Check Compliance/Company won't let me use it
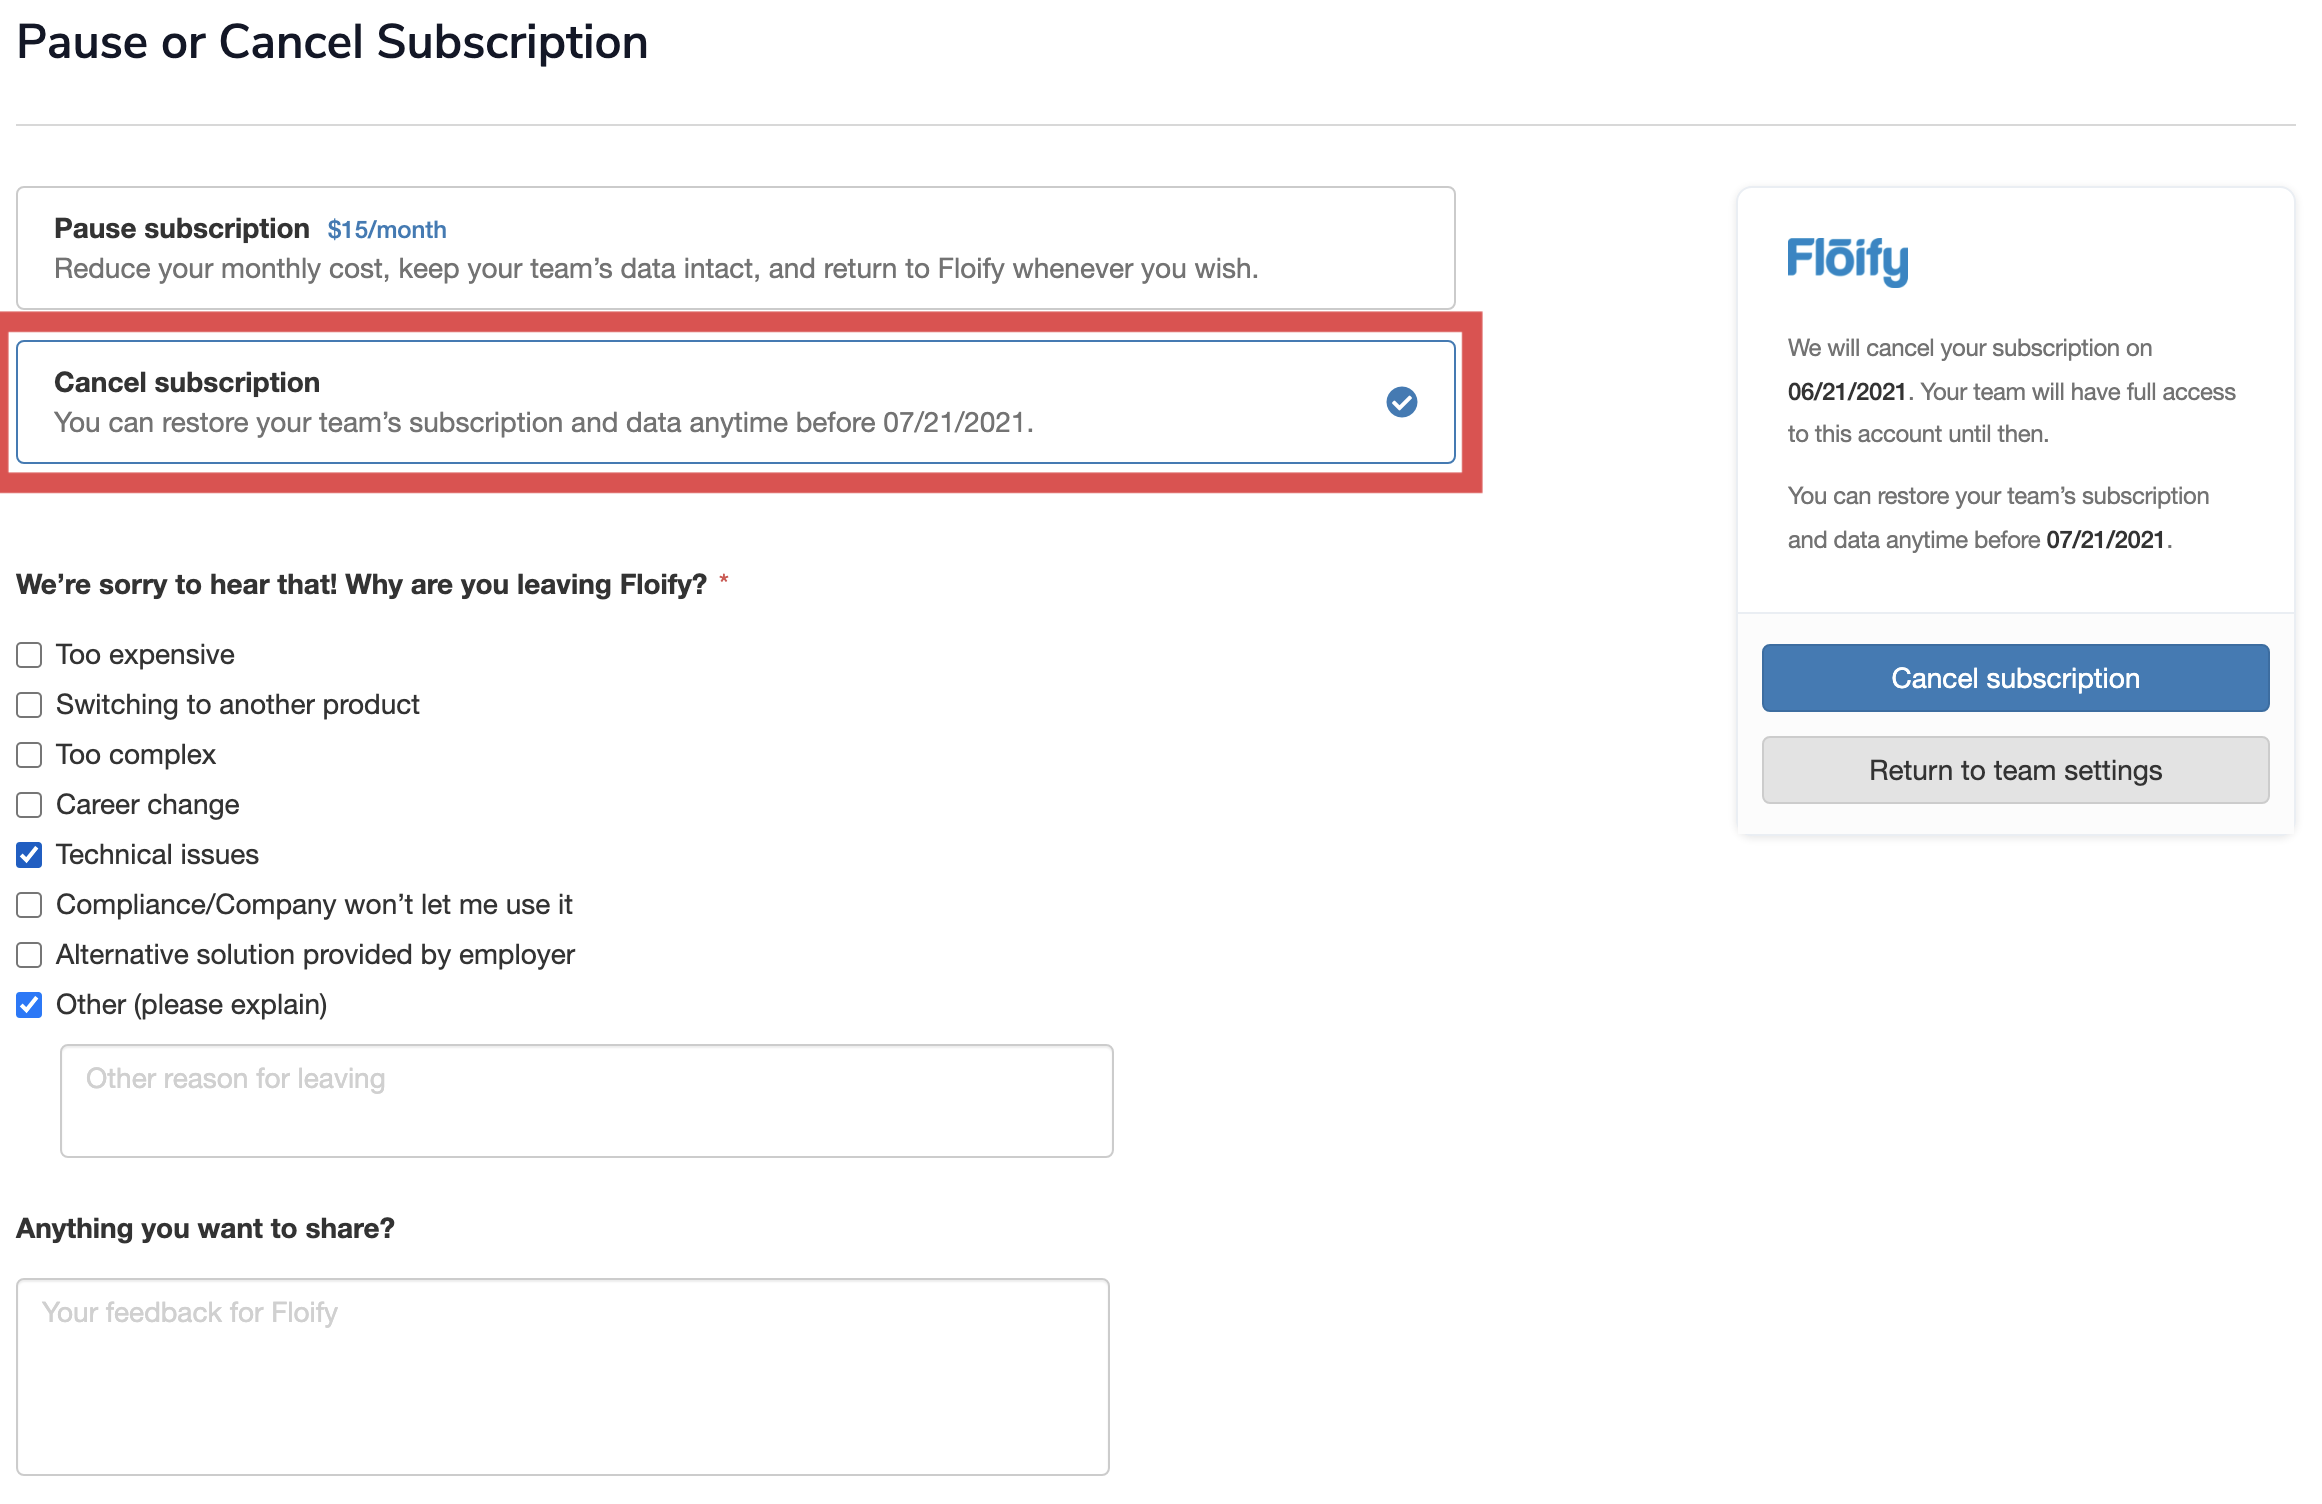 pos(29,905)
